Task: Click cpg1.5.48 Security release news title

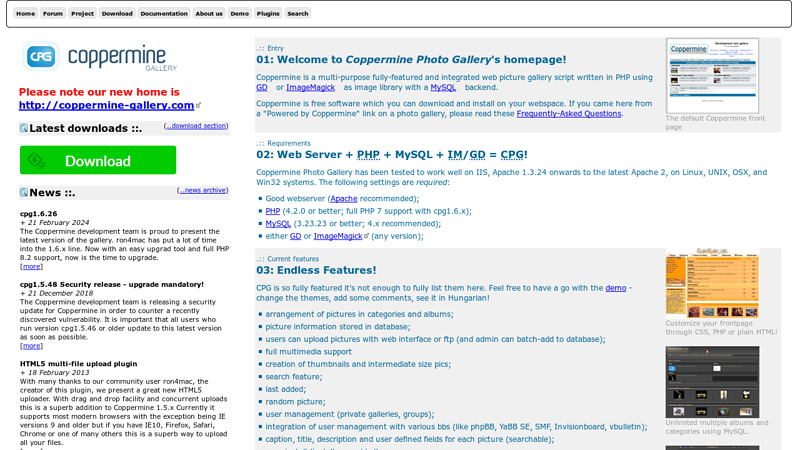Action: (x=112, y=284)
